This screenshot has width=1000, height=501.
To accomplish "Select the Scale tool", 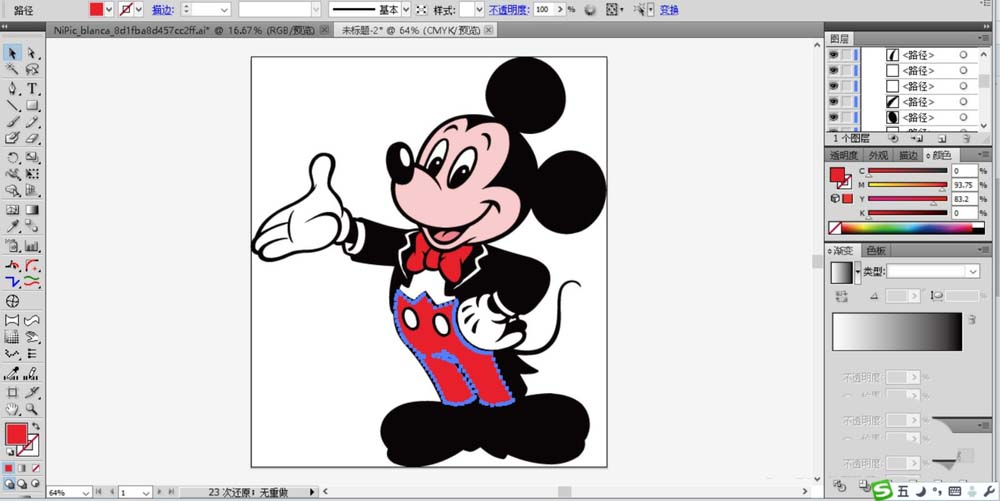I will 32,157.
